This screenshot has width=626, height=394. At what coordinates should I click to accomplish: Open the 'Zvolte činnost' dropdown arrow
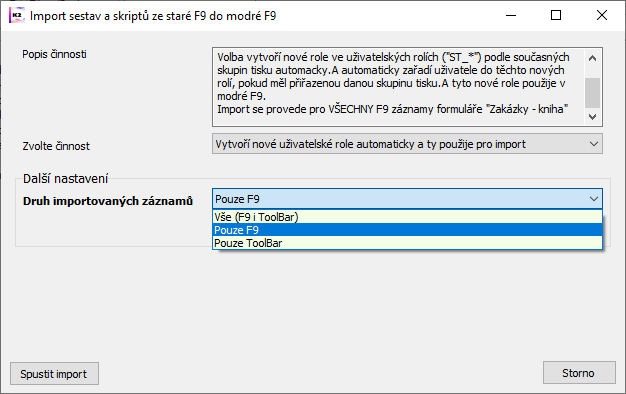[594, 144]
